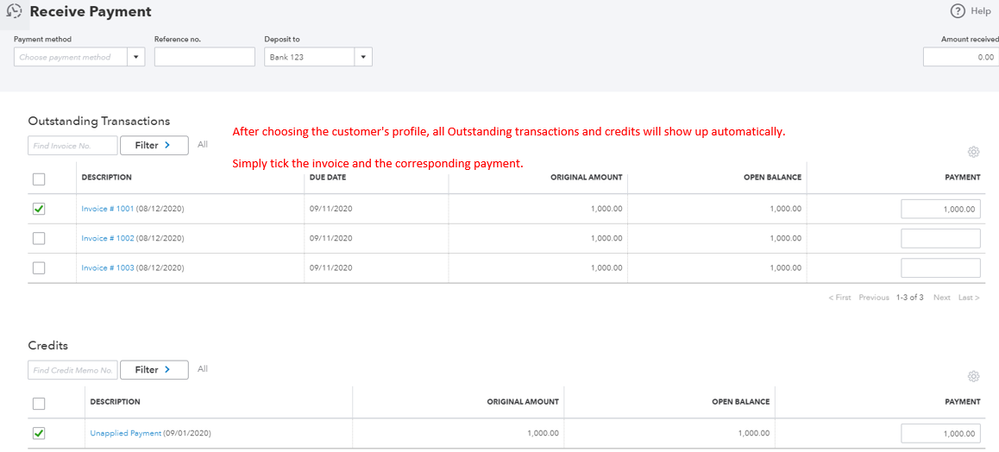Screen dimensions: 999x452
Task: Edit the Unapplied Payment amount field
Action: pos(940,433)
